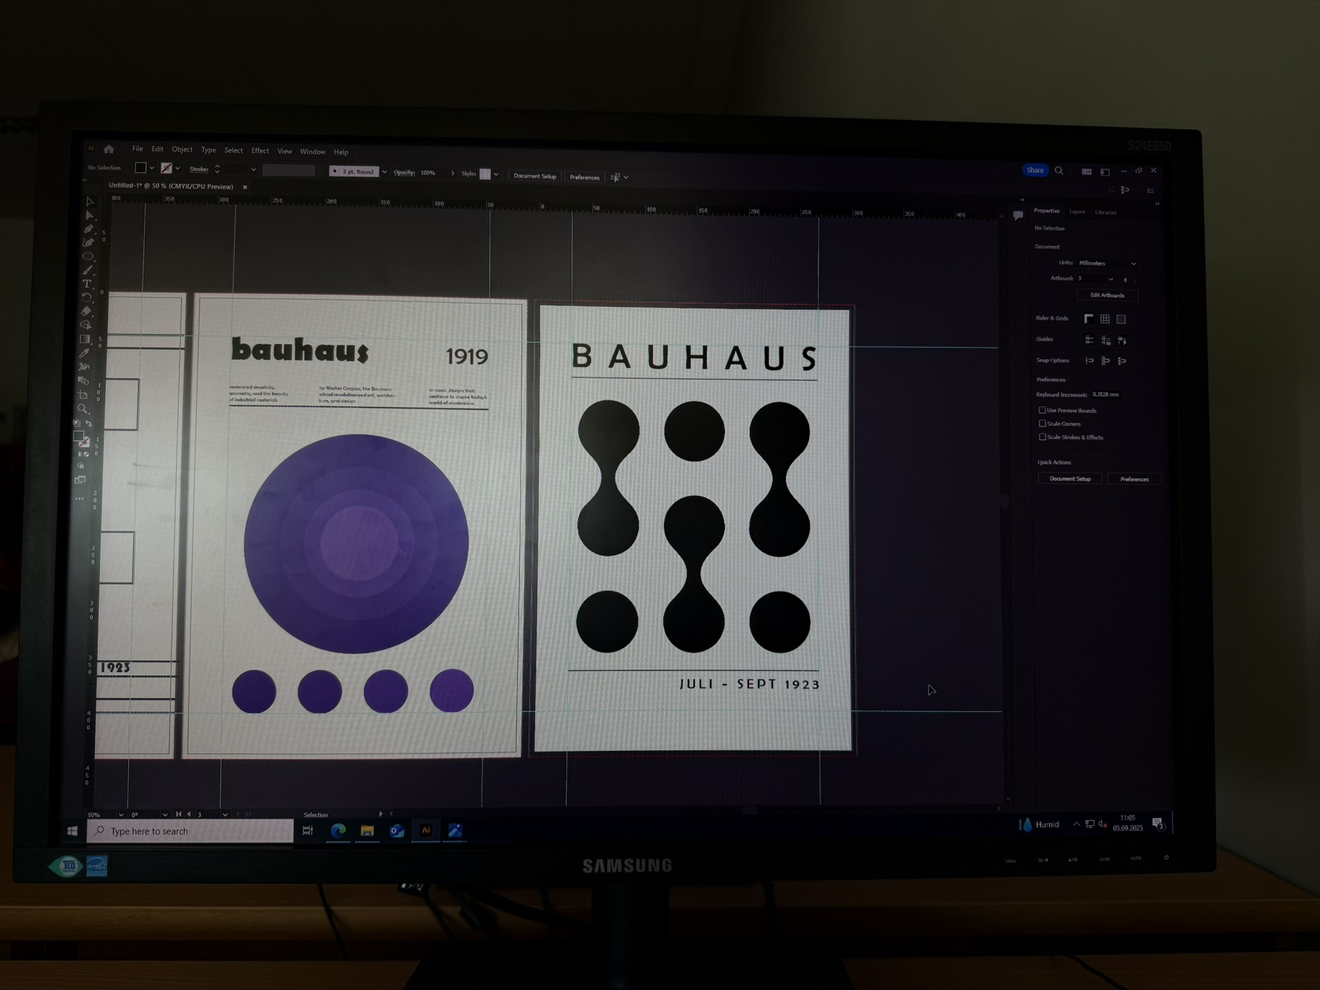Image resolution: width=1320 pixels, height=990 pixels.
Task: Open the Units Millimeters dropdown
Action: pos(1108,263)
